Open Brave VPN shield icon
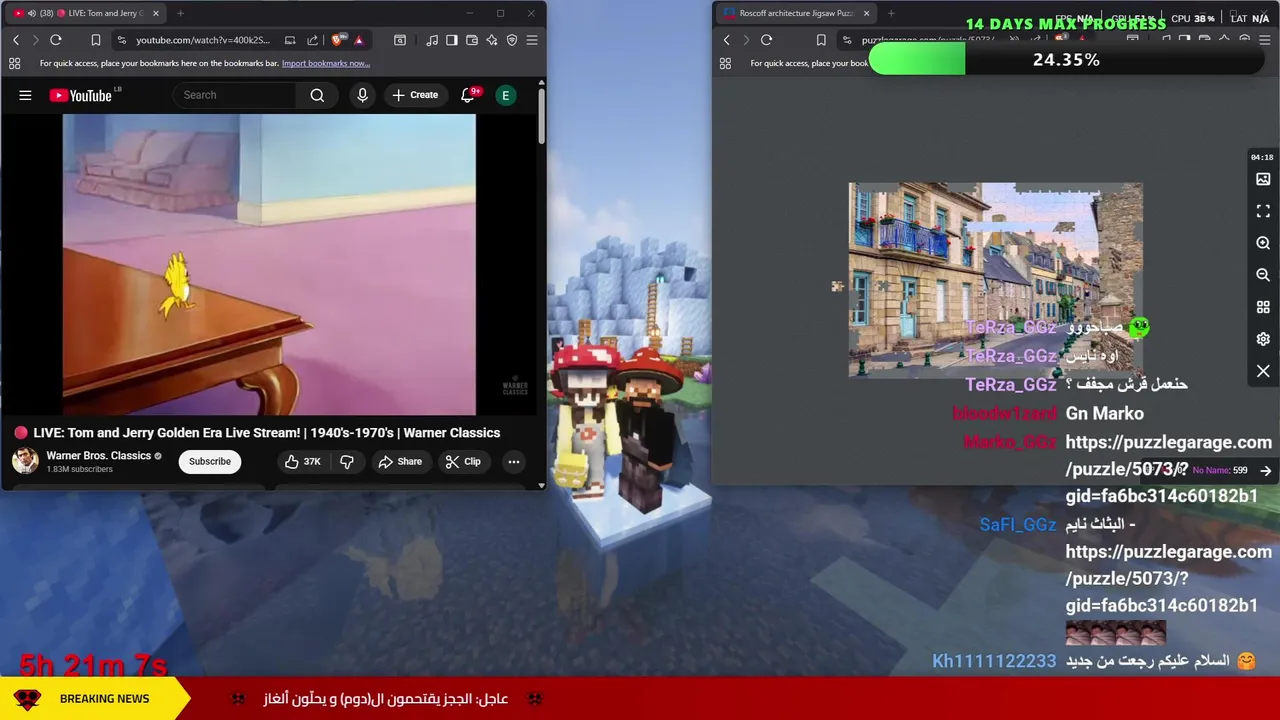 (512, 40)
